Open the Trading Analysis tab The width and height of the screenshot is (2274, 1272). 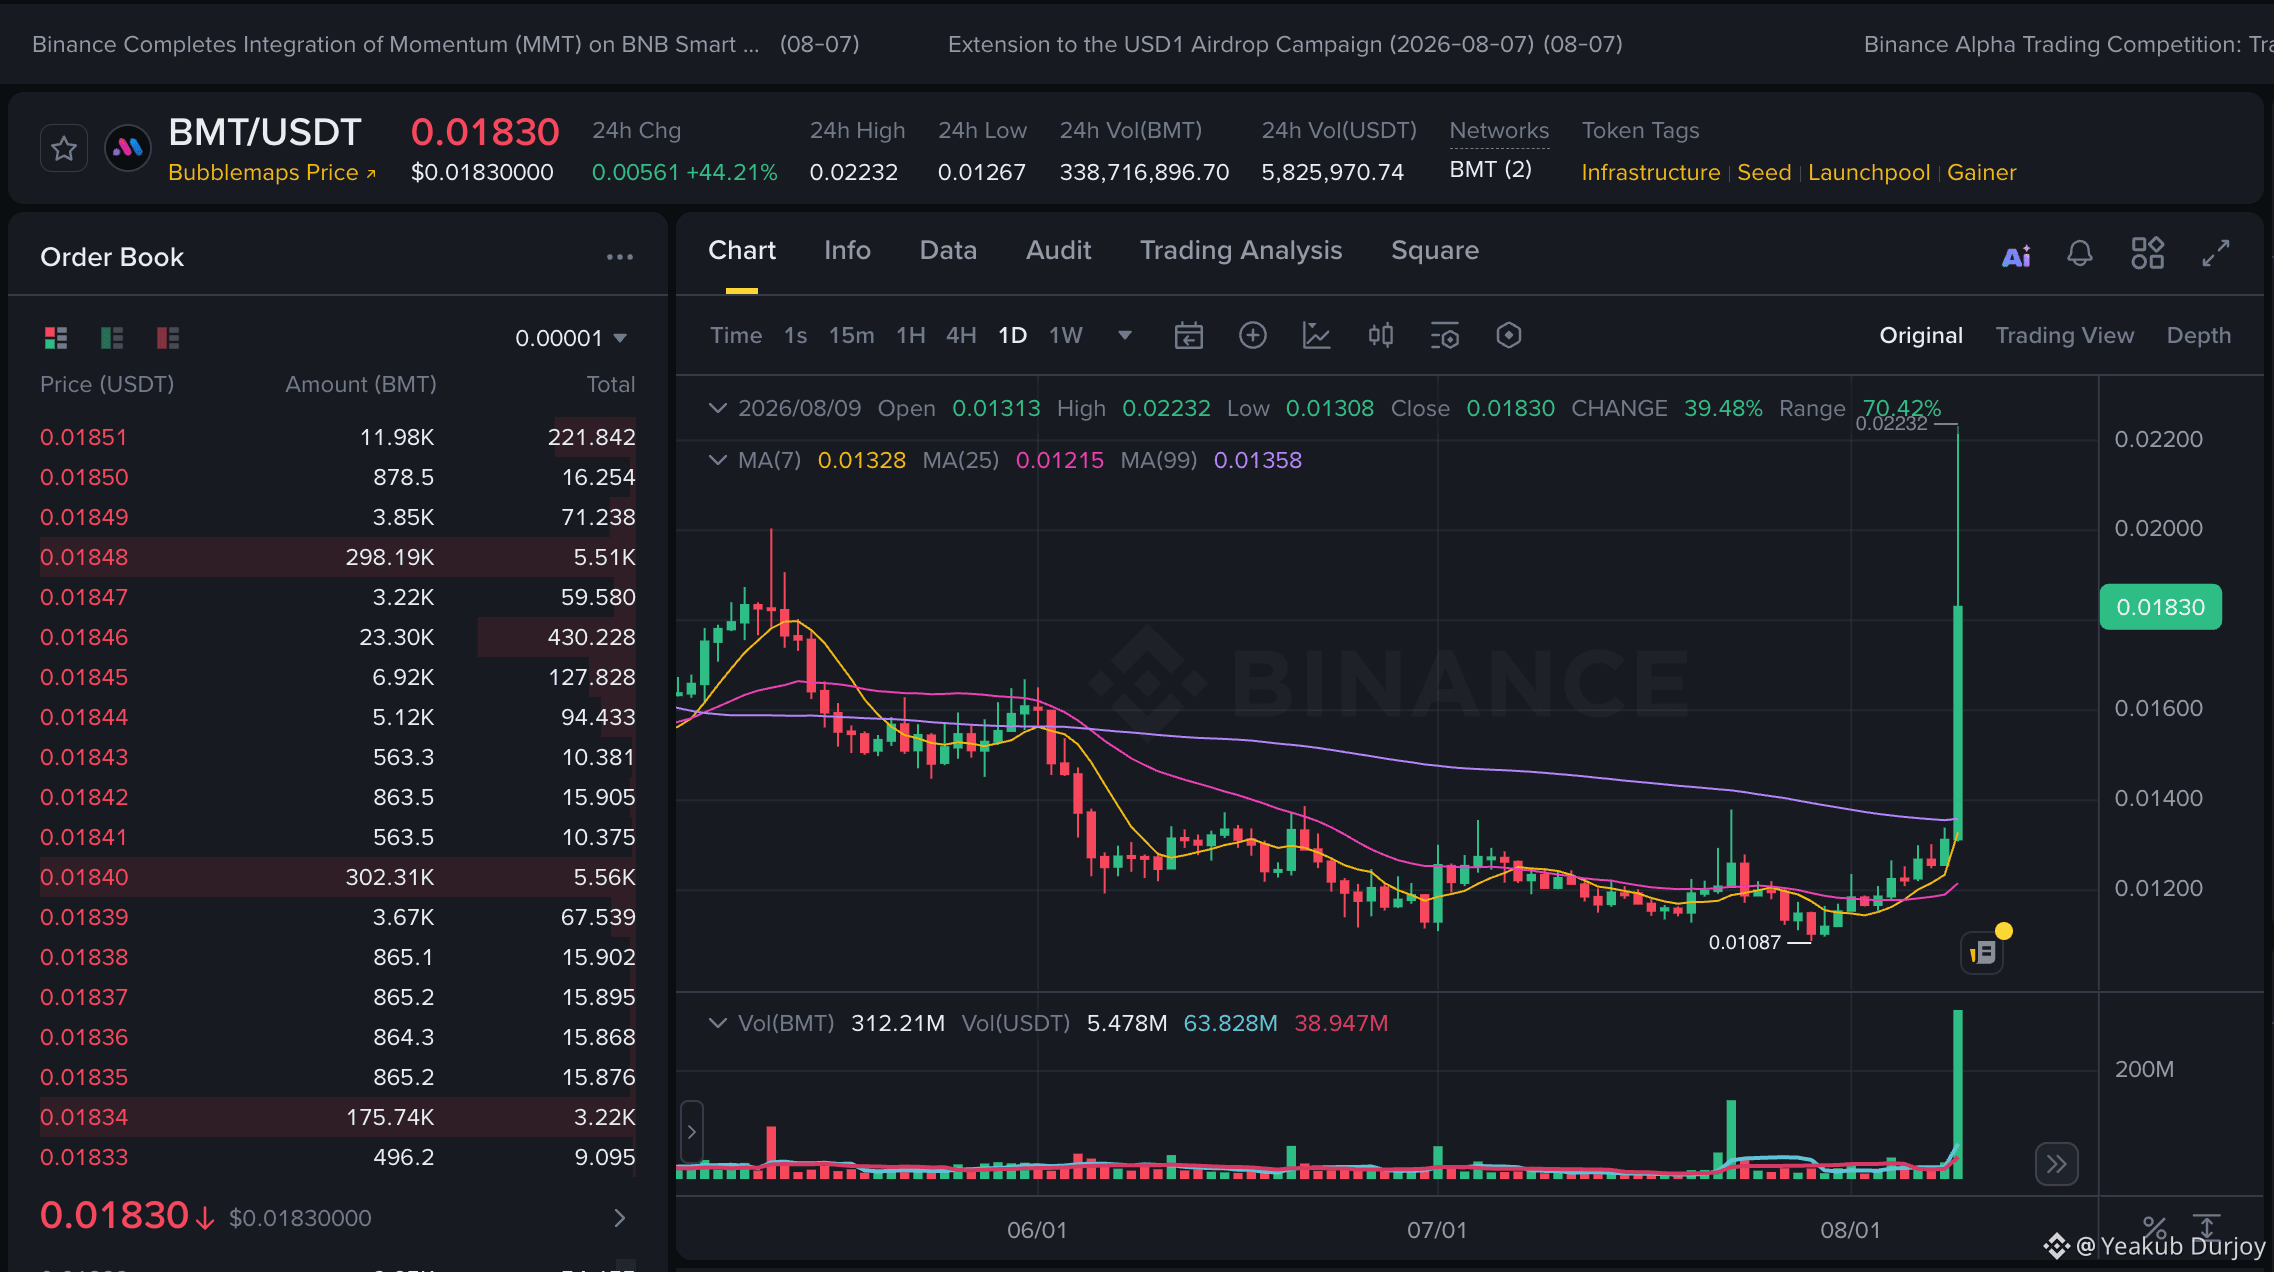[x=1241, y=251]
